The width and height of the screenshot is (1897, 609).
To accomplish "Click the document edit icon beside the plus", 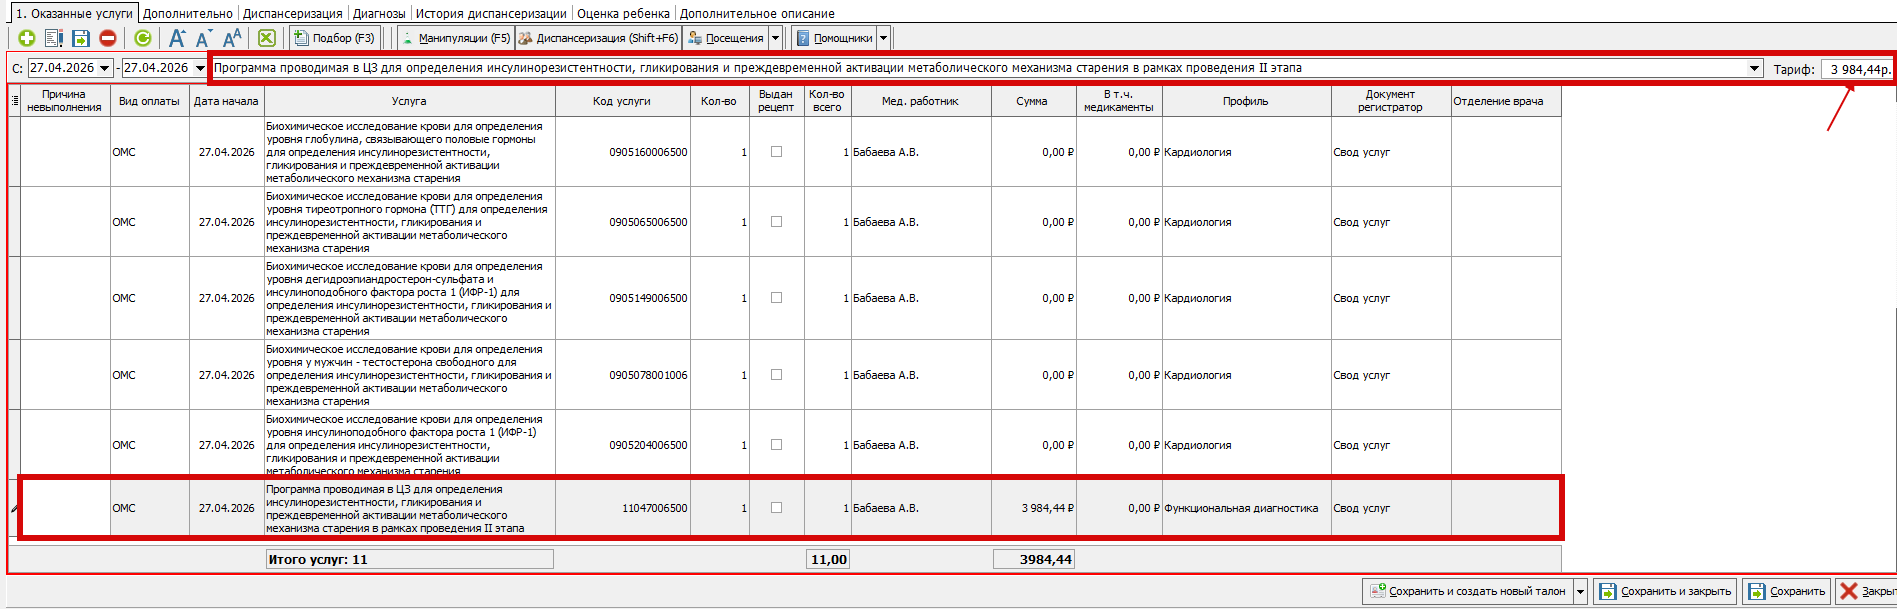I will point(54,38).
